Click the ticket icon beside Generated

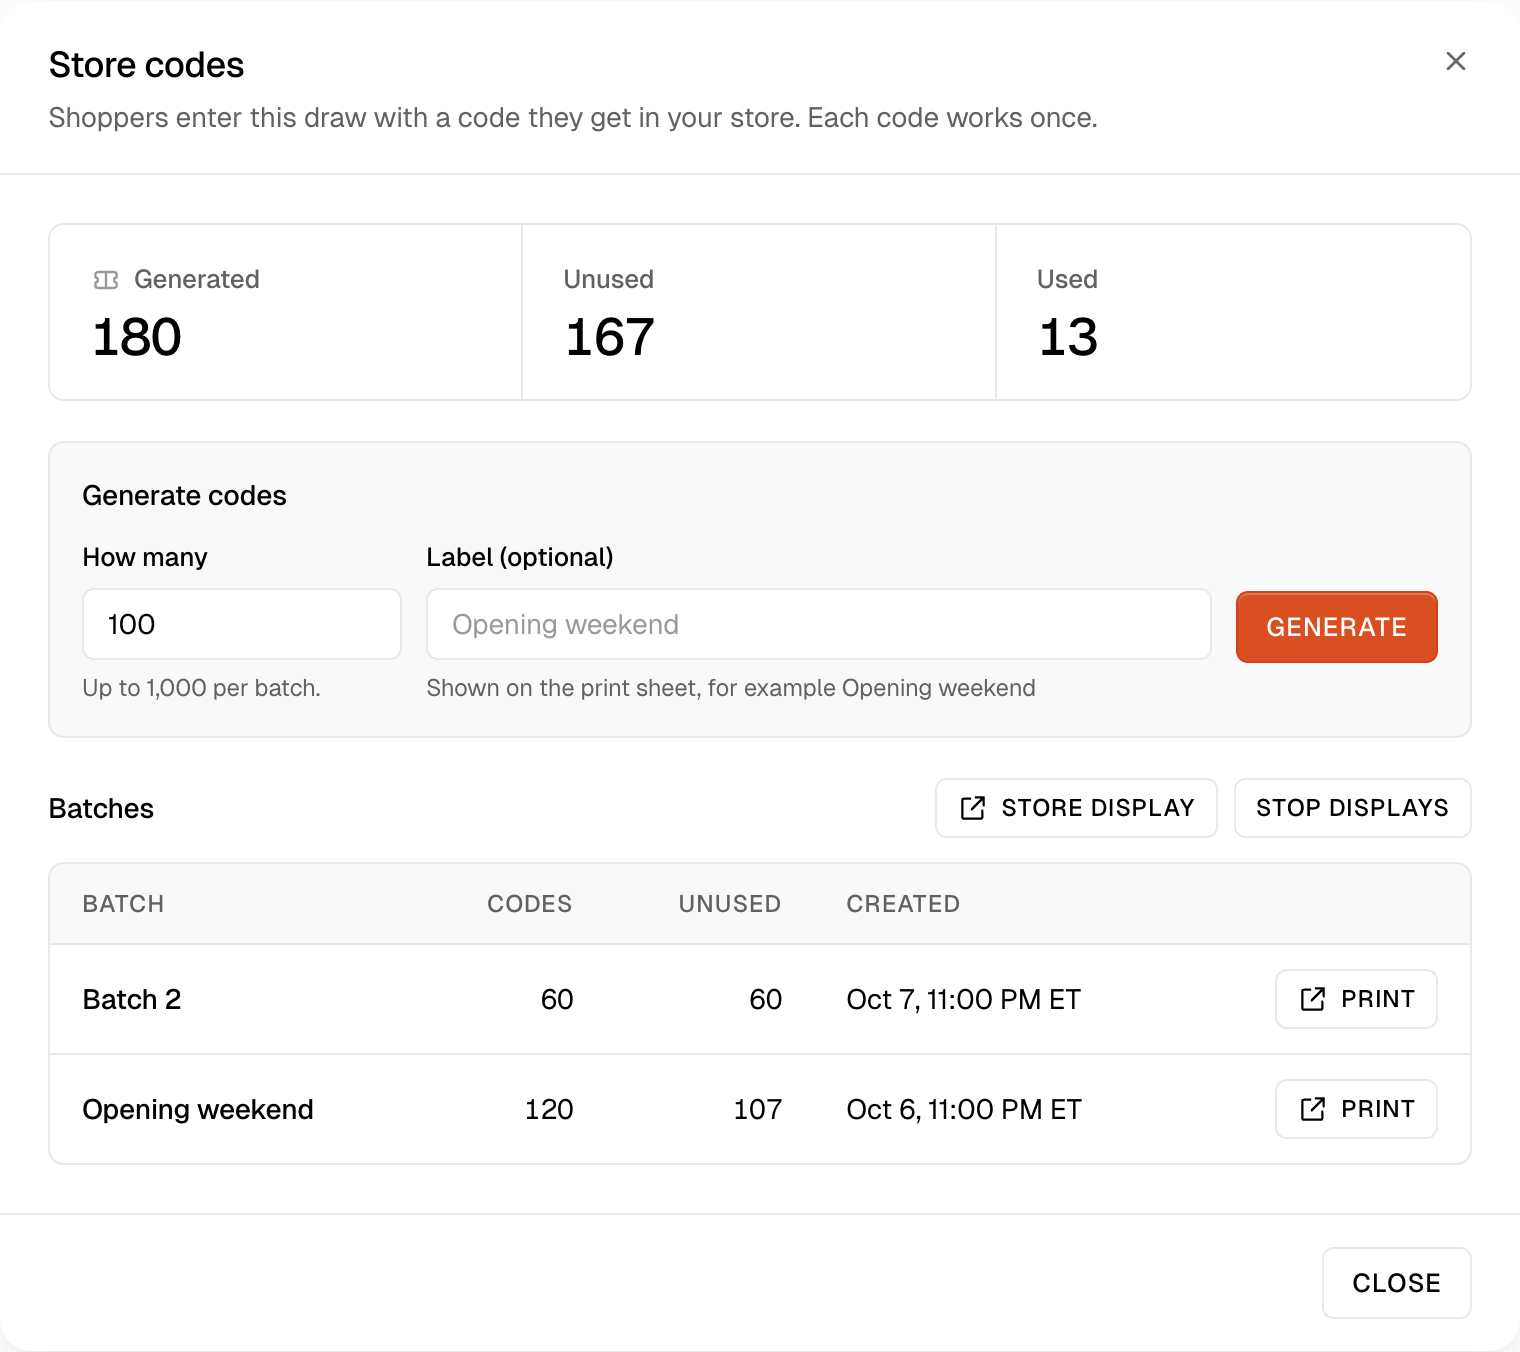point(106,280)
